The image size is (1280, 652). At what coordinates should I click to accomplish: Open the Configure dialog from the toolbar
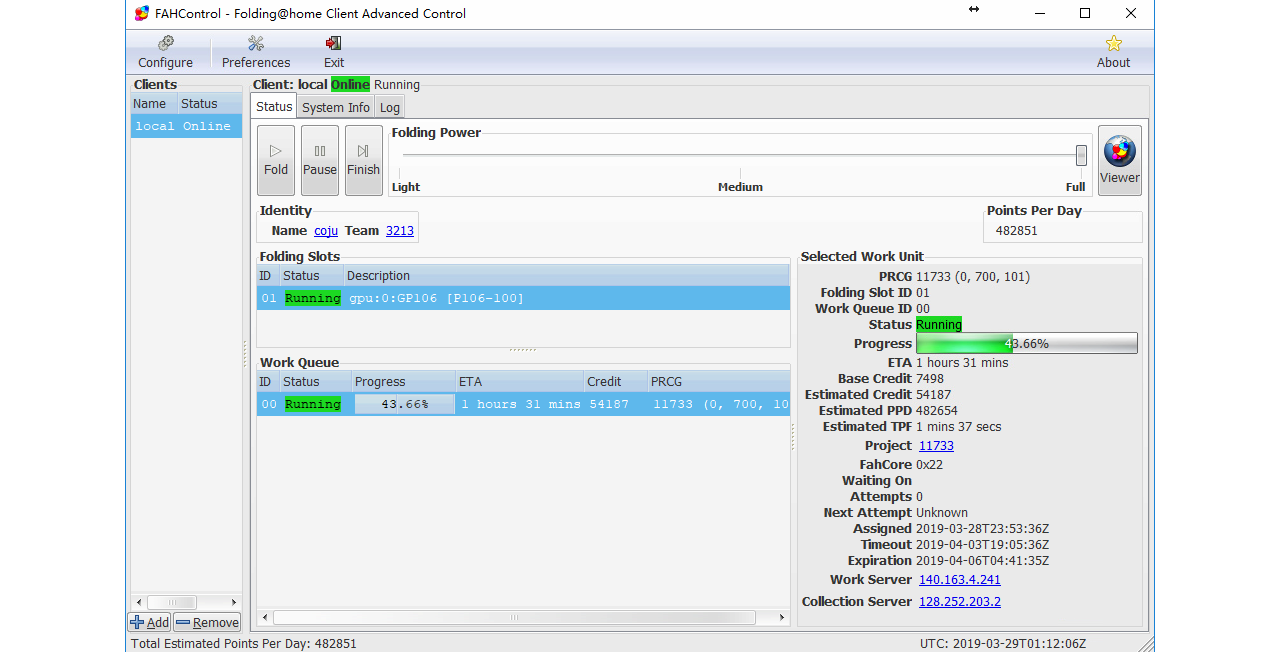pyautogui.click(x=166, y=52)
